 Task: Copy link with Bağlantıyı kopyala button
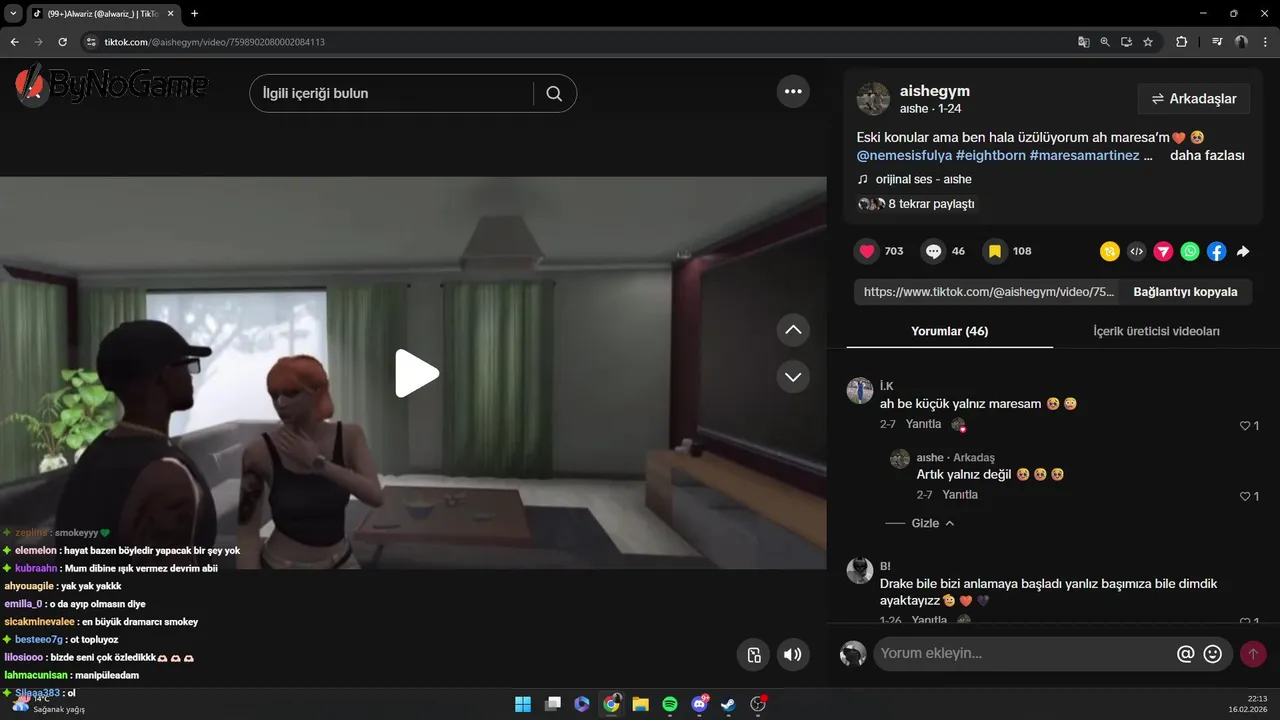point(1185,292)
